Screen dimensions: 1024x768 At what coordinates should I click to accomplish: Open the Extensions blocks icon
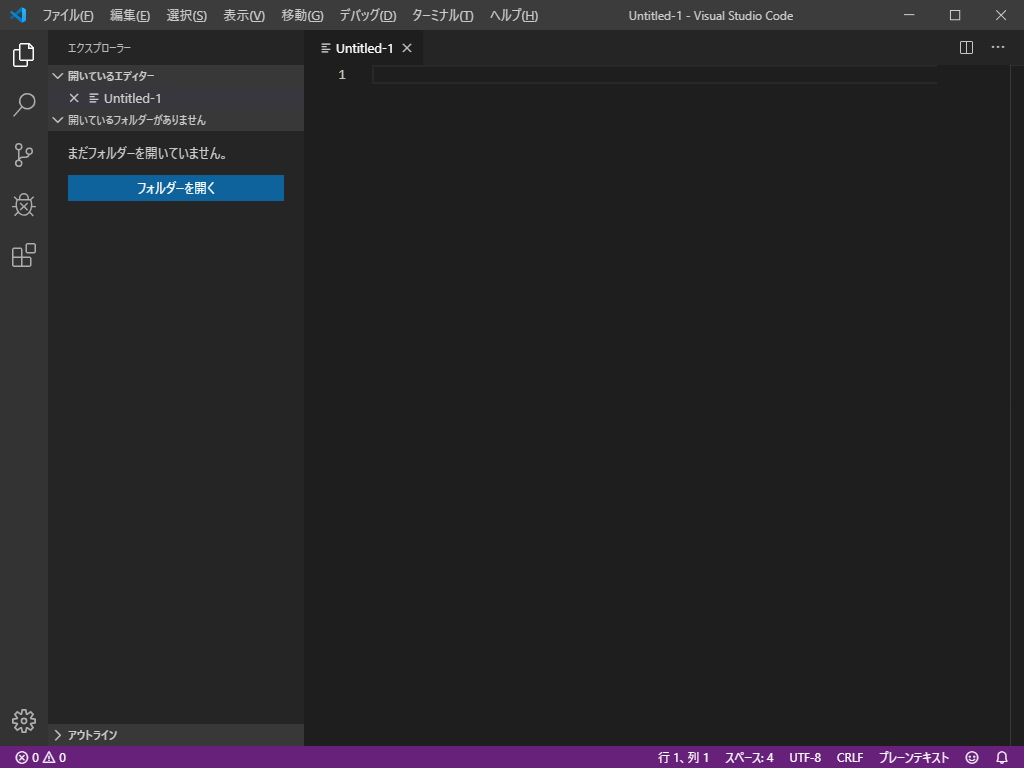[x=24, y=255]
